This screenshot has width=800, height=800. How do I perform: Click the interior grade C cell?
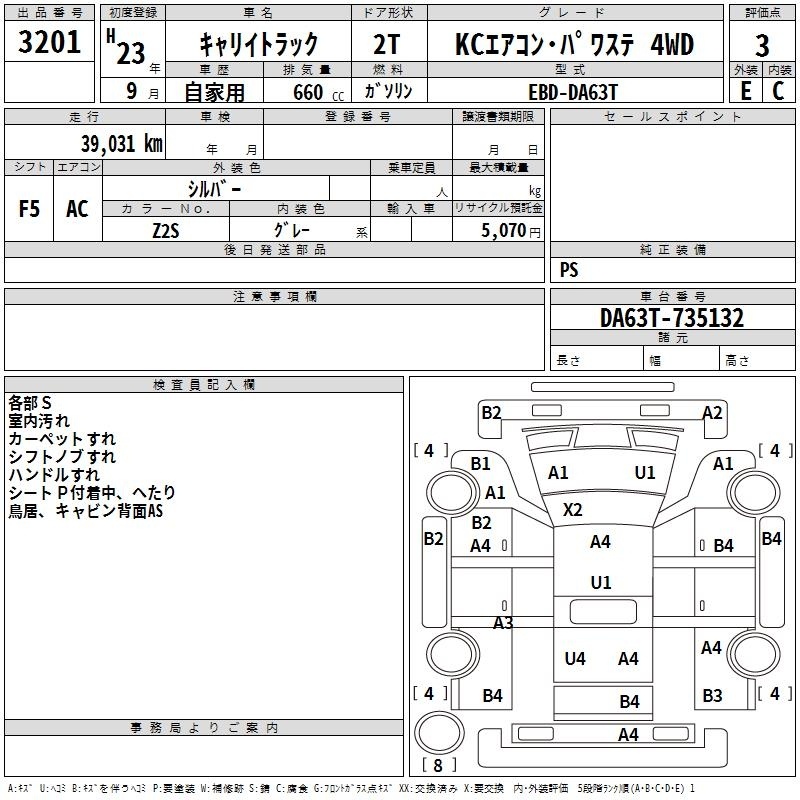click(x=778, y=90)
